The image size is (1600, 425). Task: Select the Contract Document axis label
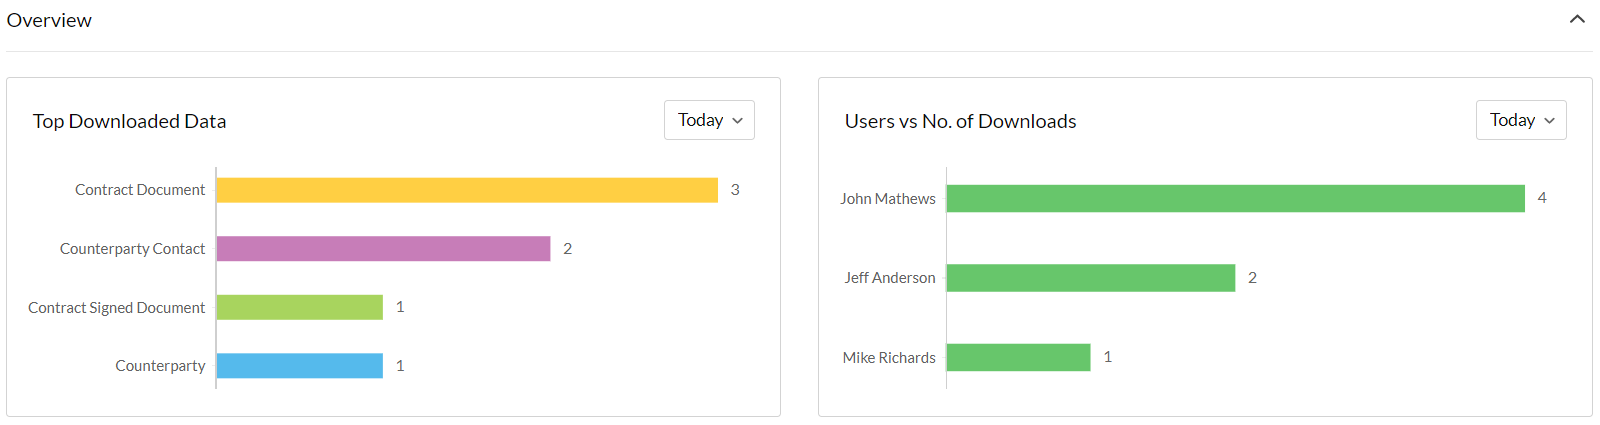point(140,190)
